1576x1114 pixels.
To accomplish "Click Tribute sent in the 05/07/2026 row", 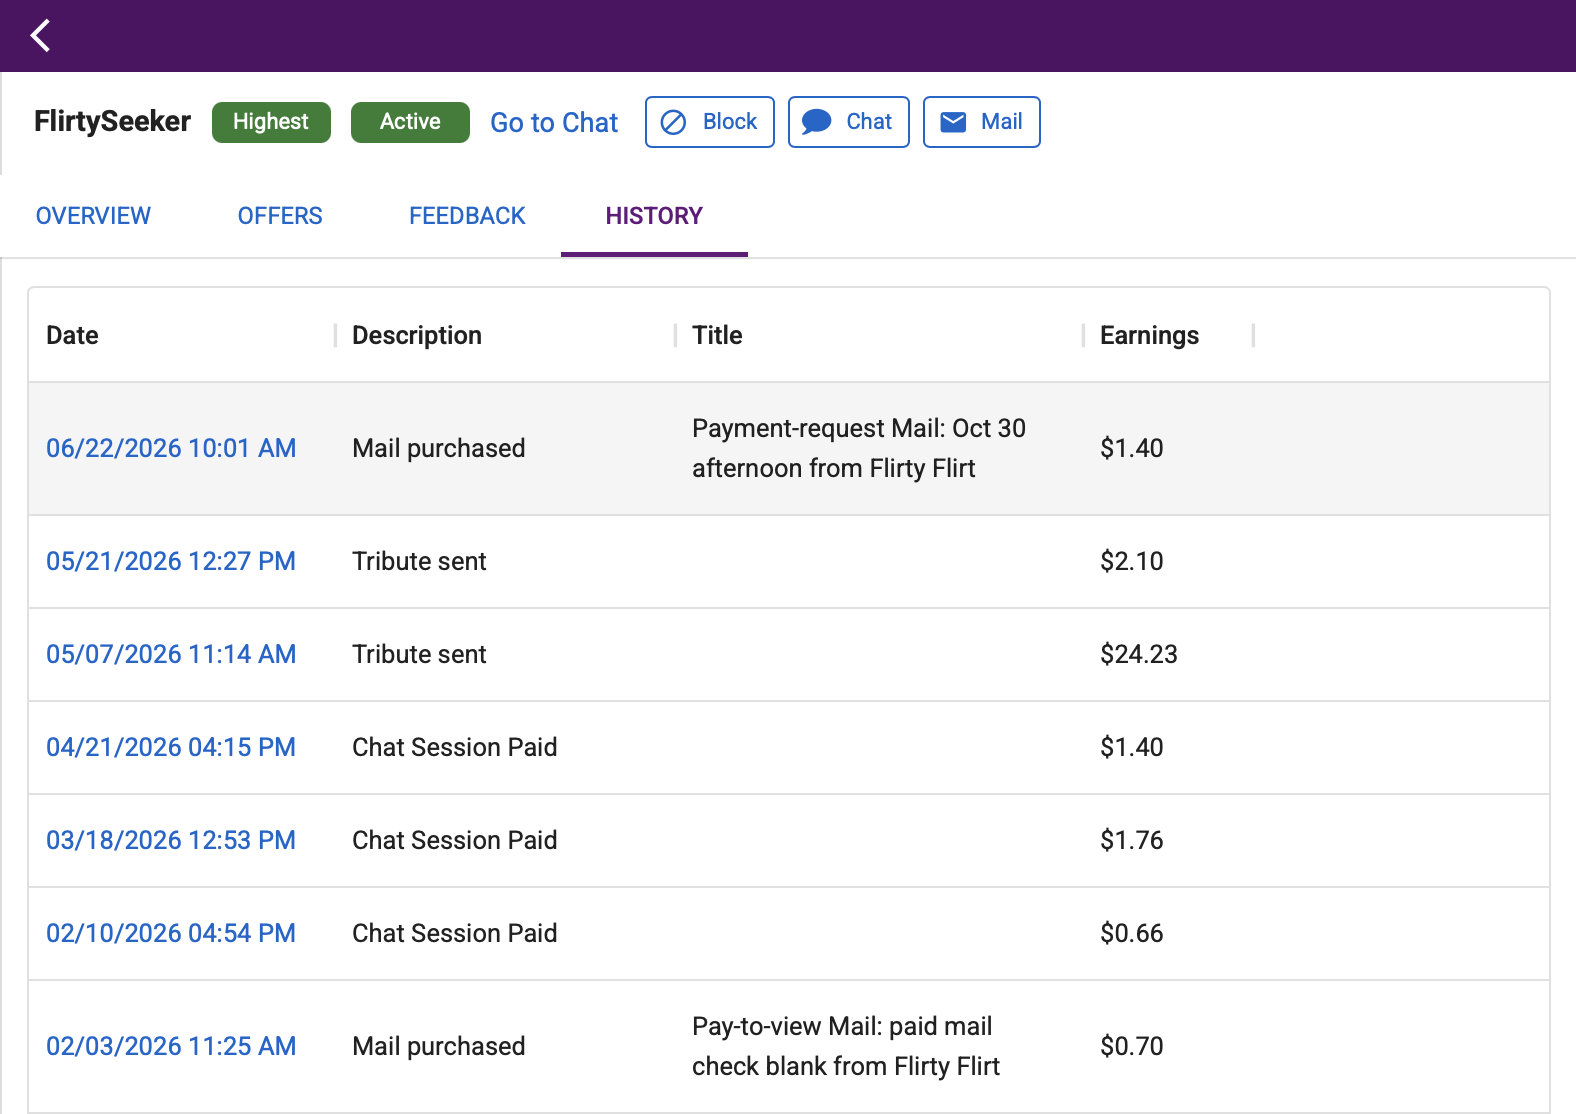I will pyautogui.click(x=419, y=654).
